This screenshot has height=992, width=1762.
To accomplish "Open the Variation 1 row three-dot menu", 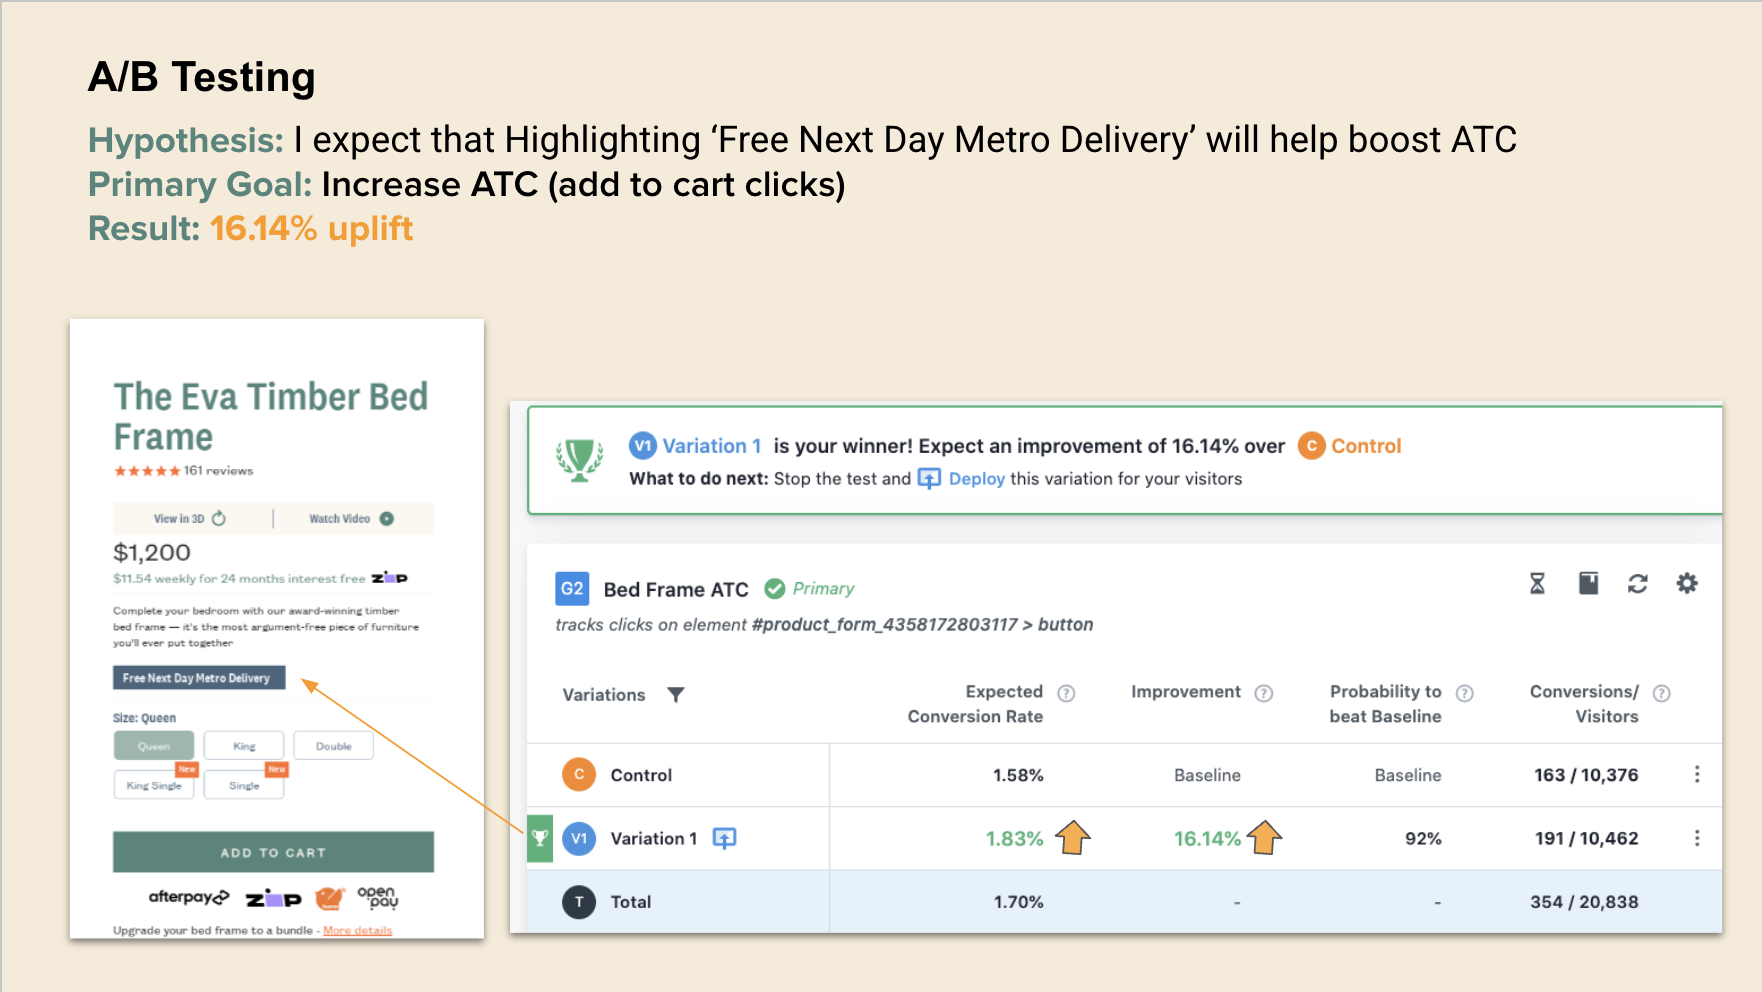I will point(1697,838).
